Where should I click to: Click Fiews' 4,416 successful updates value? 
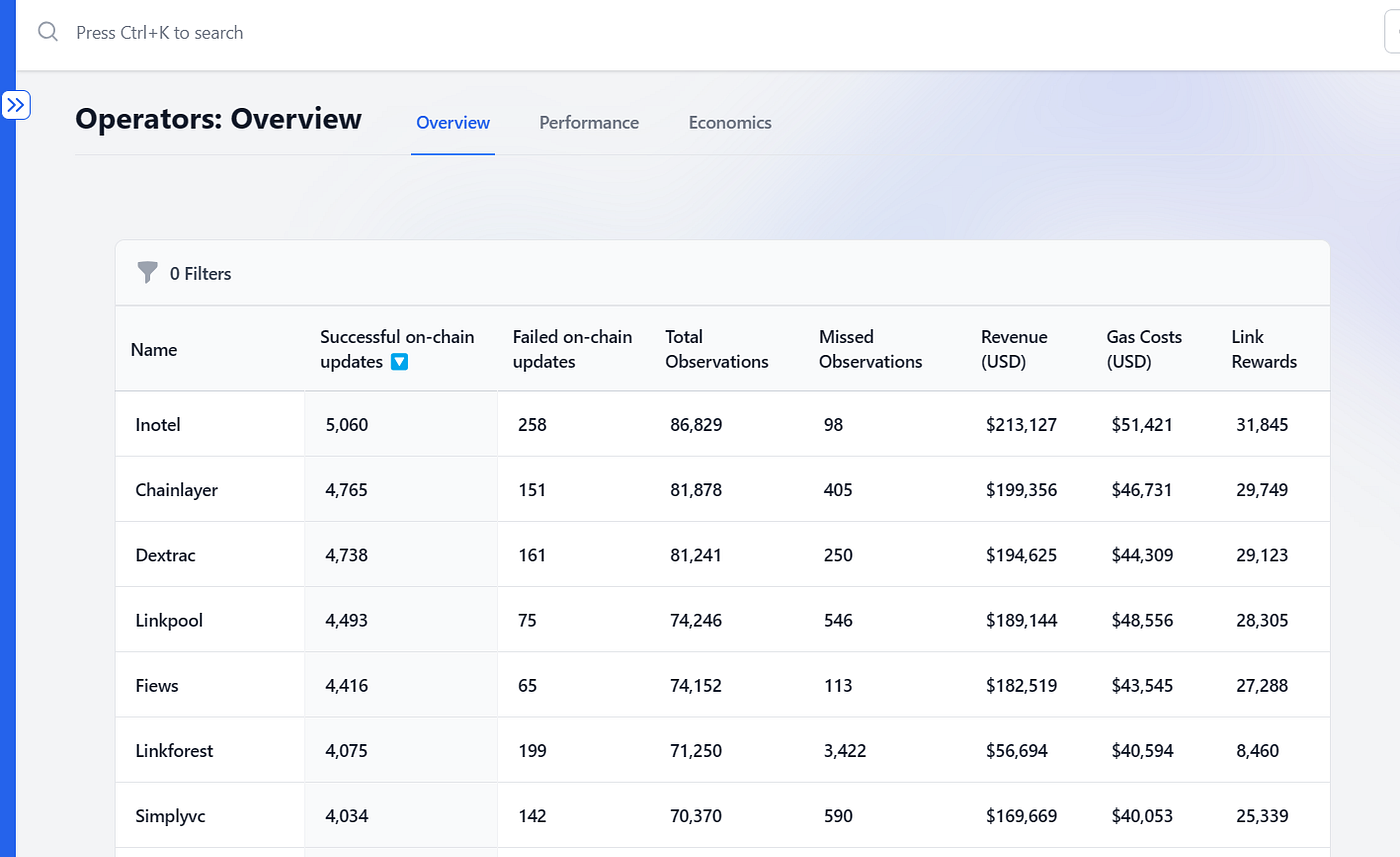[347, 686]
